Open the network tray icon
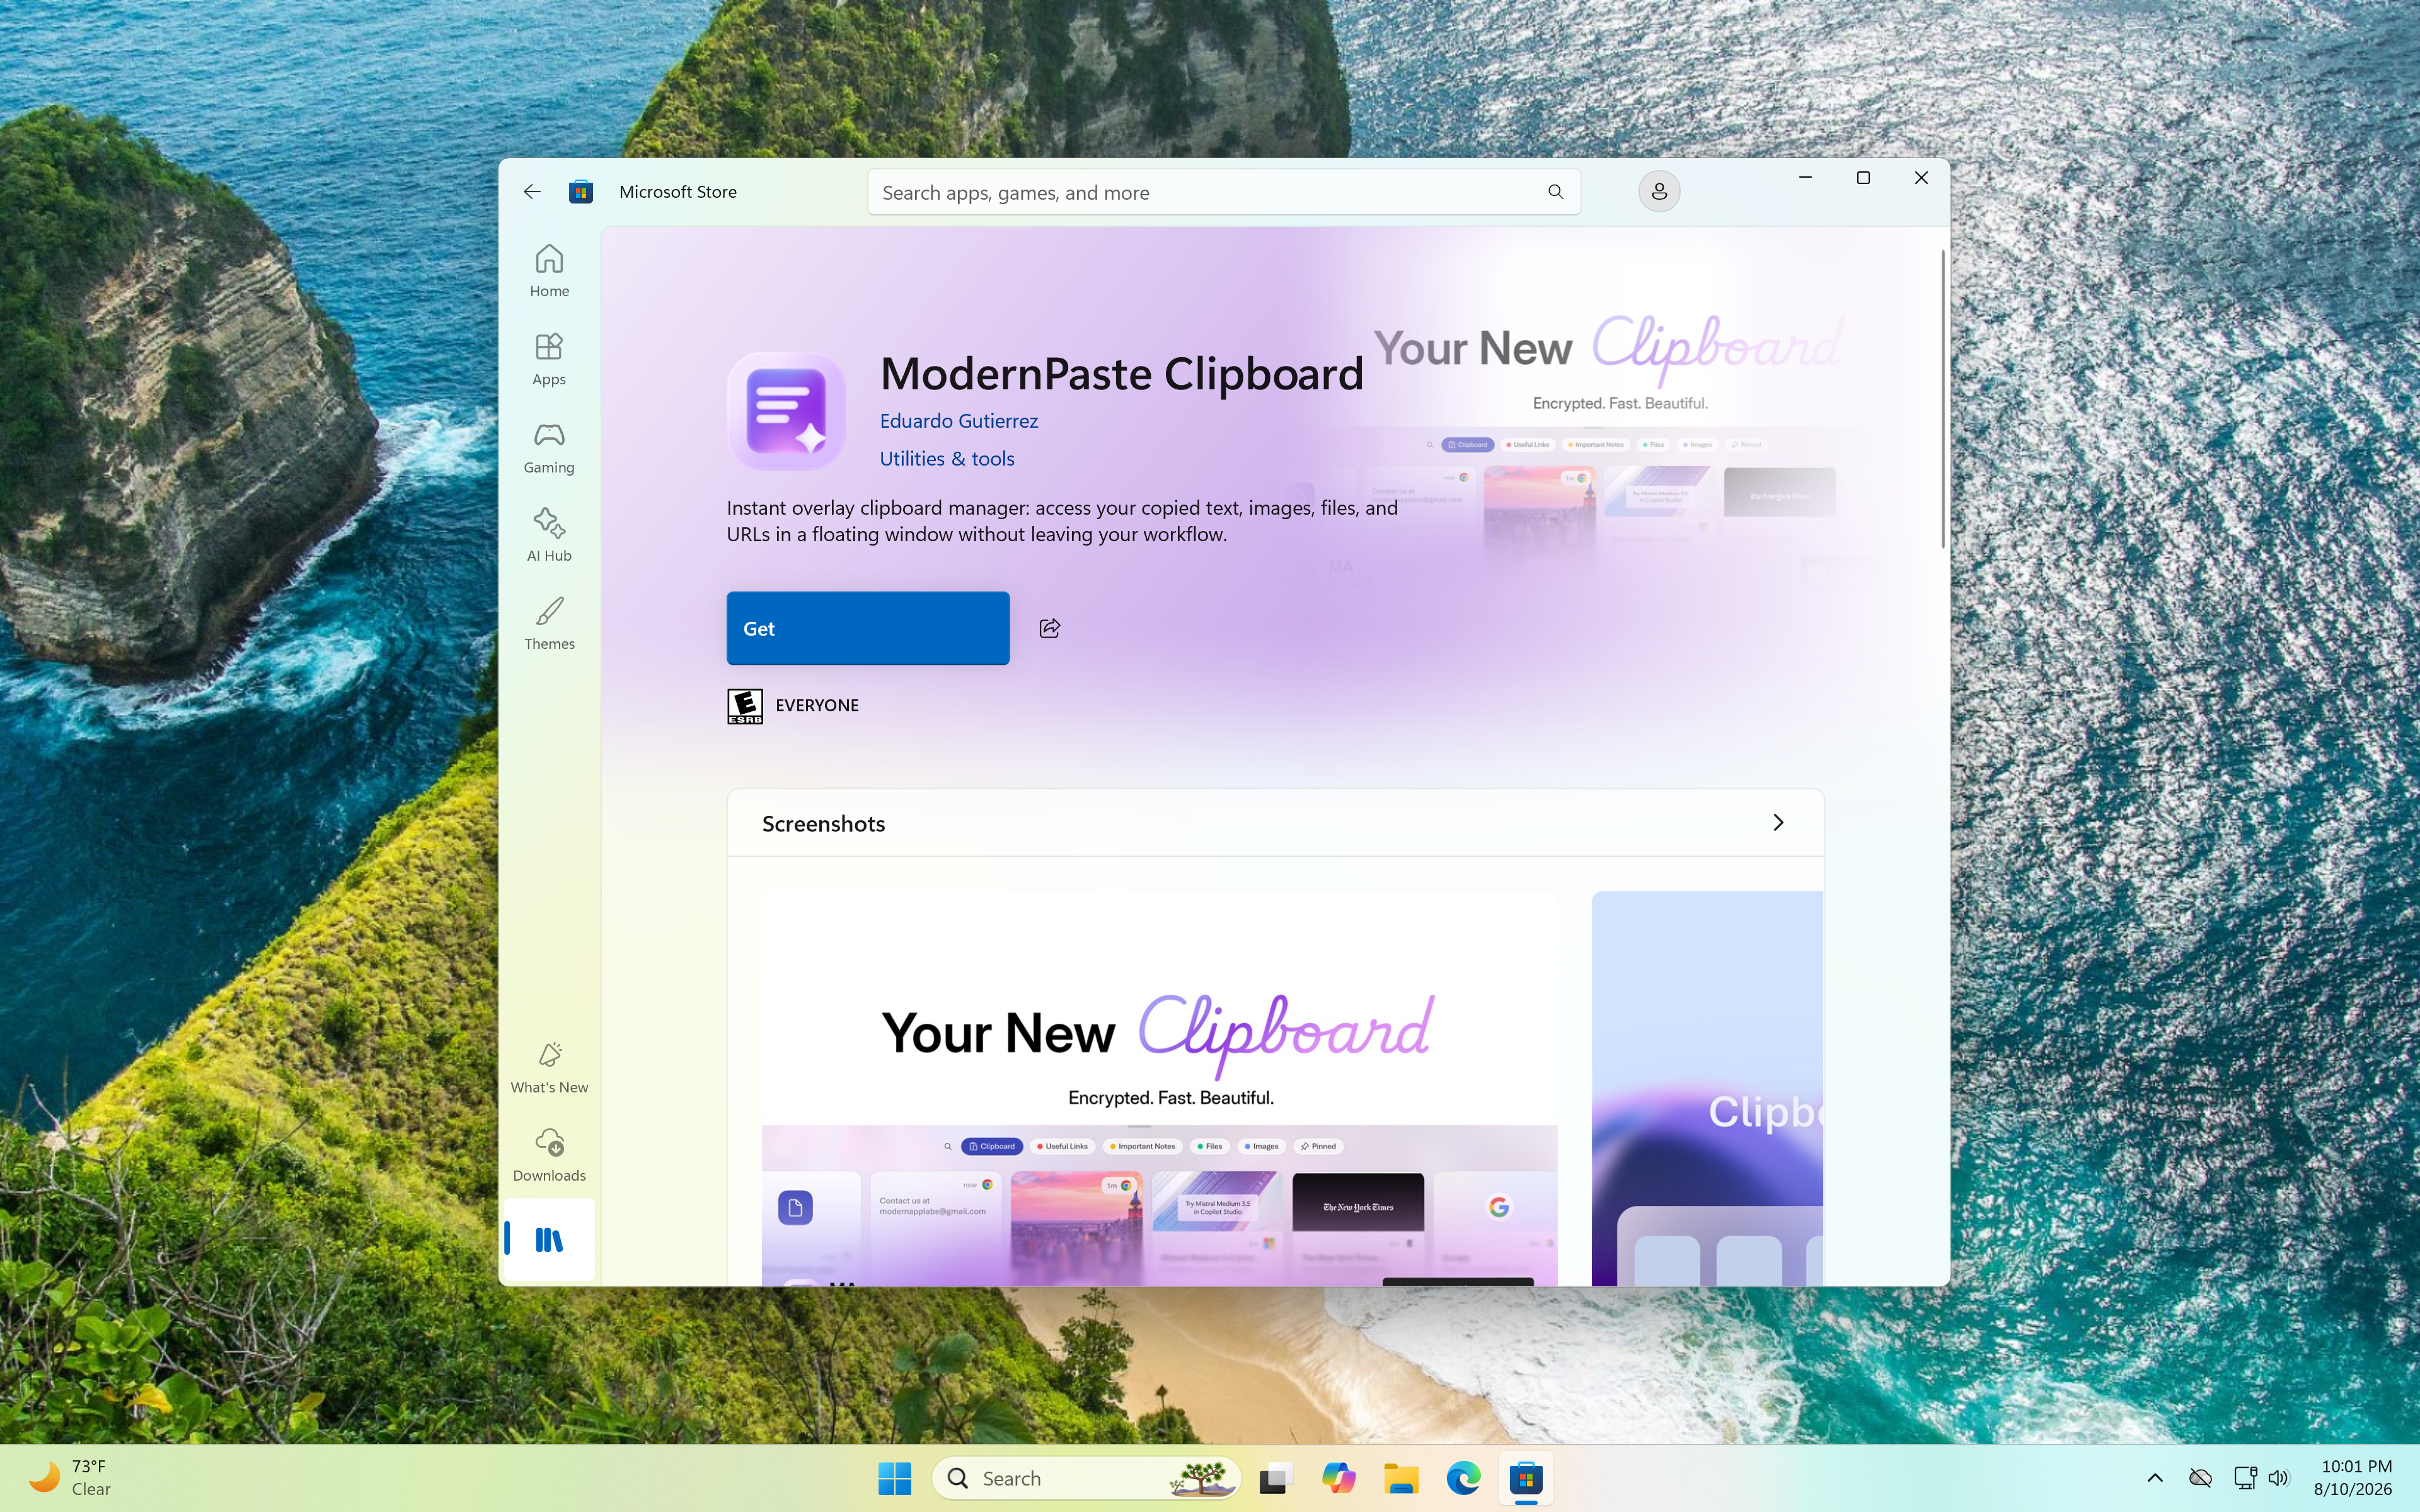Image resolution: width=2420 pixels, height=1512 pixels. (x=2245, y=1478)
